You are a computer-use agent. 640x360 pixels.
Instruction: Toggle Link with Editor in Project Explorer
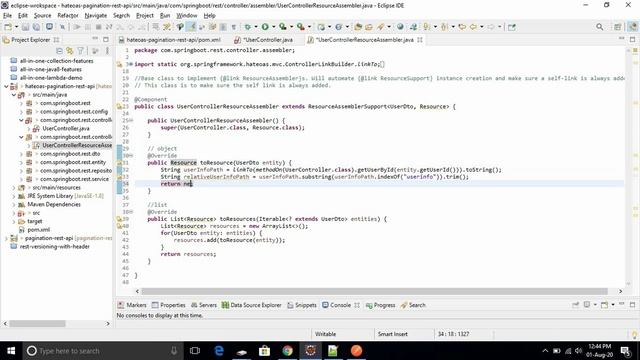pyautogui.click(x=70, y=51)
